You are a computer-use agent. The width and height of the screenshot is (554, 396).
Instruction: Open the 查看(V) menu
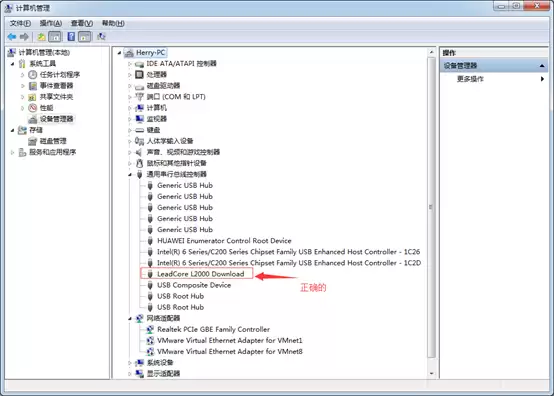click(82, 23)
